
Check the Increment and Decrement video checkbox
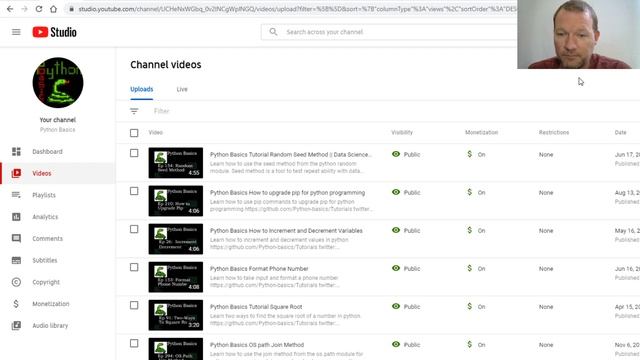(x=134, y=229)
